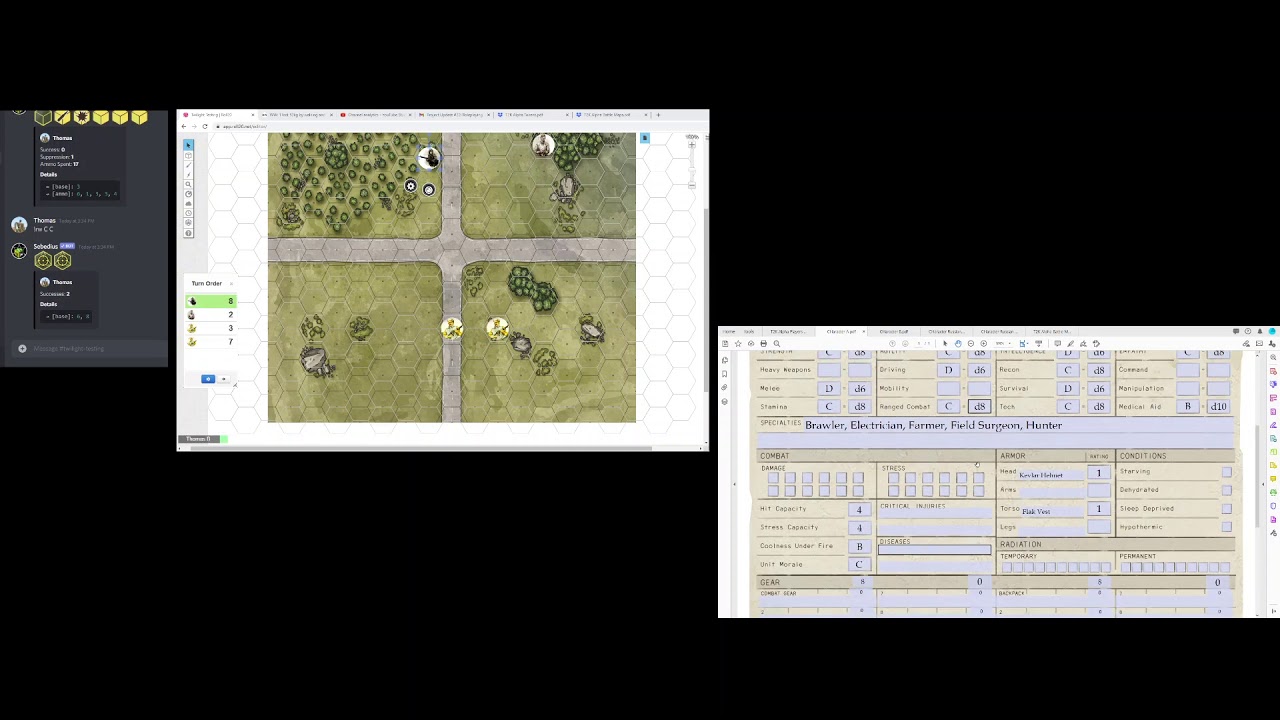The width and height of the screenshot is (1280, 720).
Task: Select the top-right soldier token on map
Action: click(x=543, y=146)
